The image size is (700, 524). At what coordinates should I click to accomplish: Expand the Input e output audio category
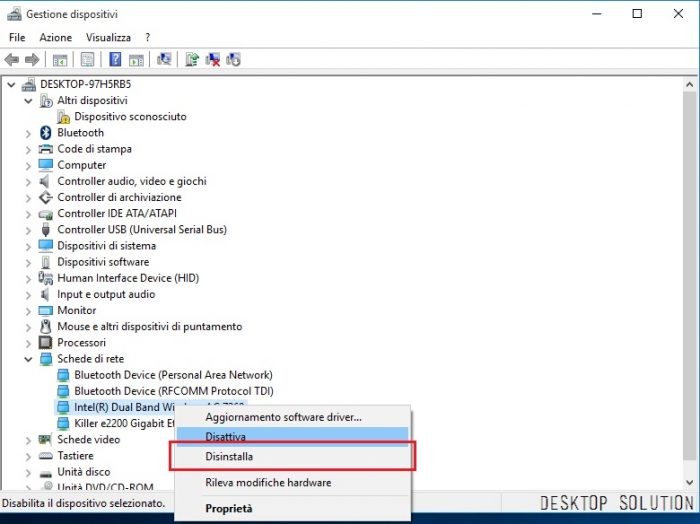28,295
